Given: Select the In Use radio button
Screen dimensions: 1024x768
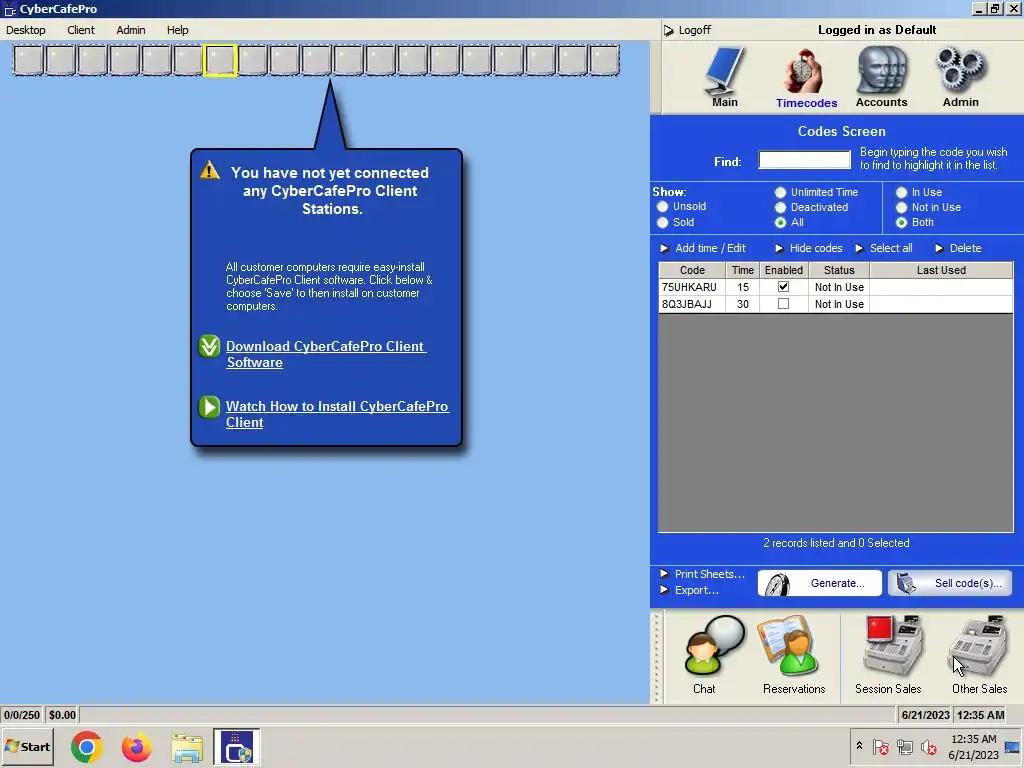Looking at the screenshot, I should point(902,193).
